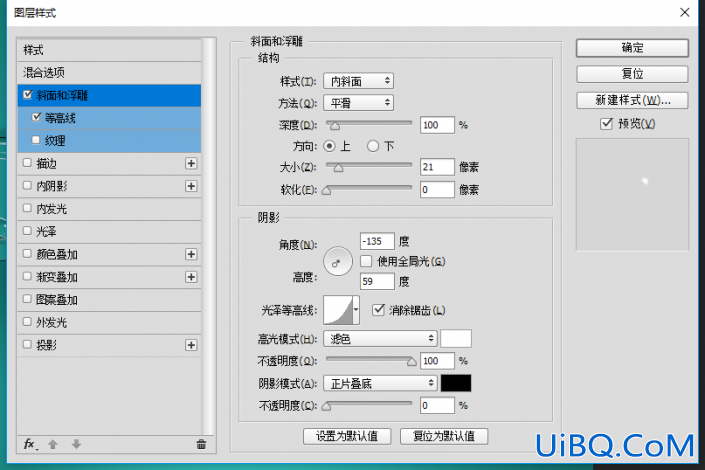Viewport: 705px width, 470px height.
Task: Click the 深度 slider handle
Action: [x=335, y=125]
